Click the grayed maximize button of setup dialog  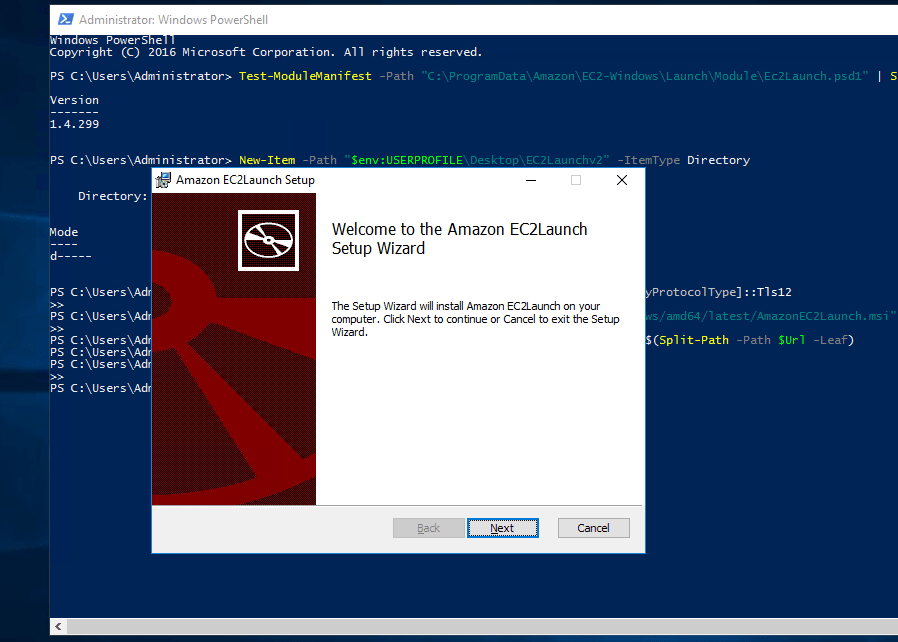click(576, 180)
